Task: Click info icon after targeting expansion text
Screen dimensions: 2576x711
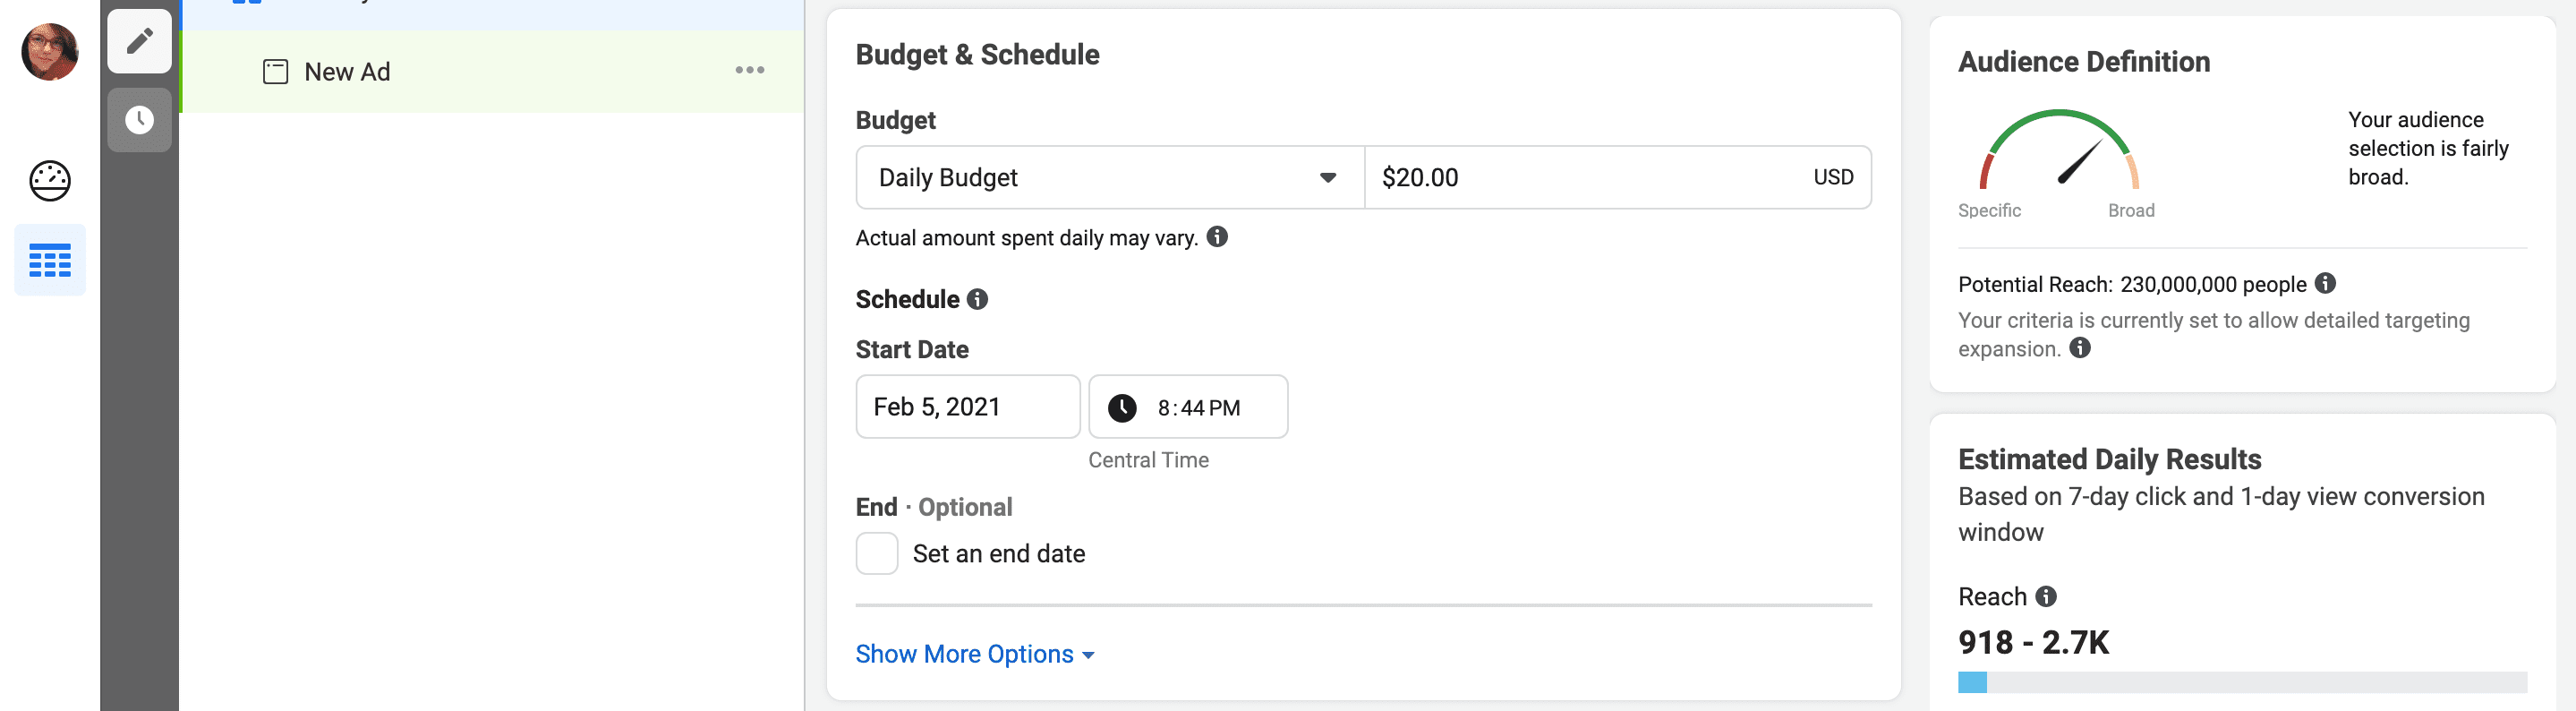Action: tap(2080, 348)
